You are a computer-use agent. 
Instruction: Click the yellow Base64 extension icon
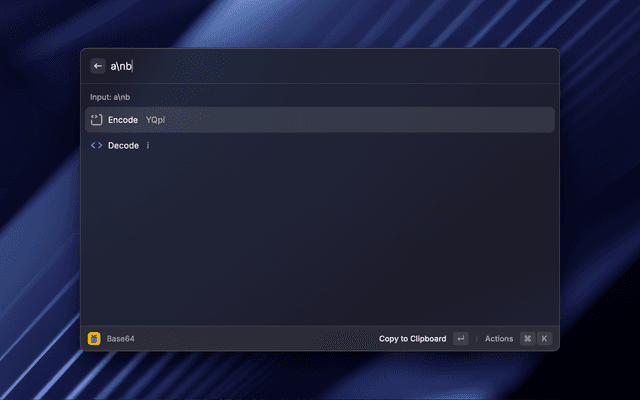[x=94, y=338]
